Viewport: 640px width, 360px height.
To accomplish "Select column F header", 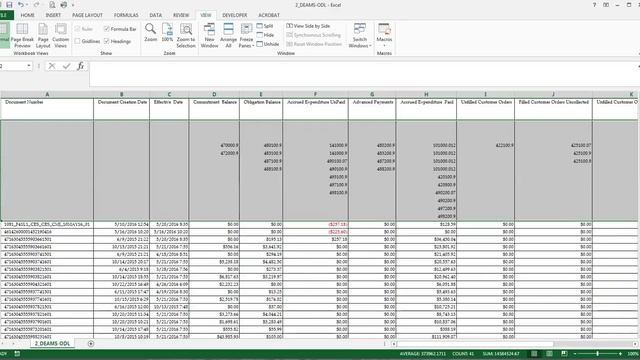I will [x=315, y=94].
